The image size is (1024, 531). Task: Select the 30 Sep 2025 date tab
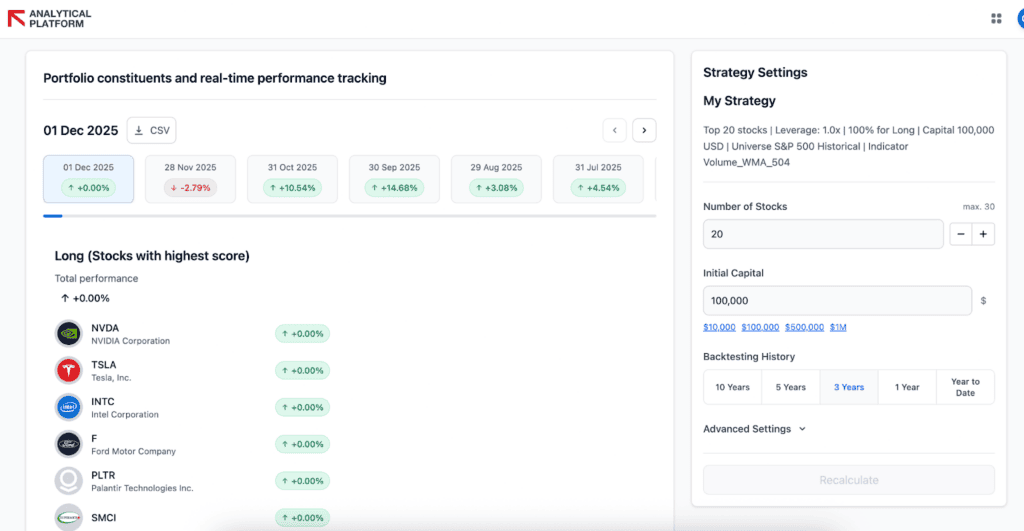(394, 178)
